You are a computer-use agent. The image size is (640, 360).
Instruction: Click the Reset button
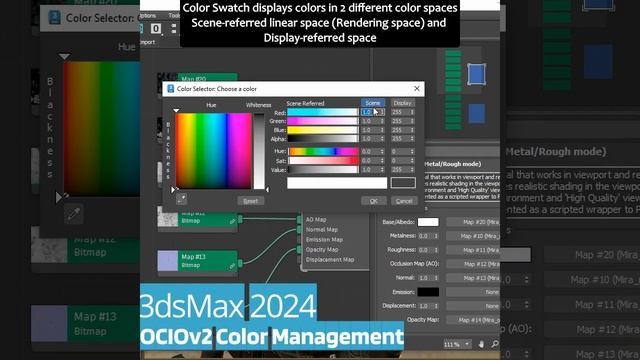[x=251, y=201]
